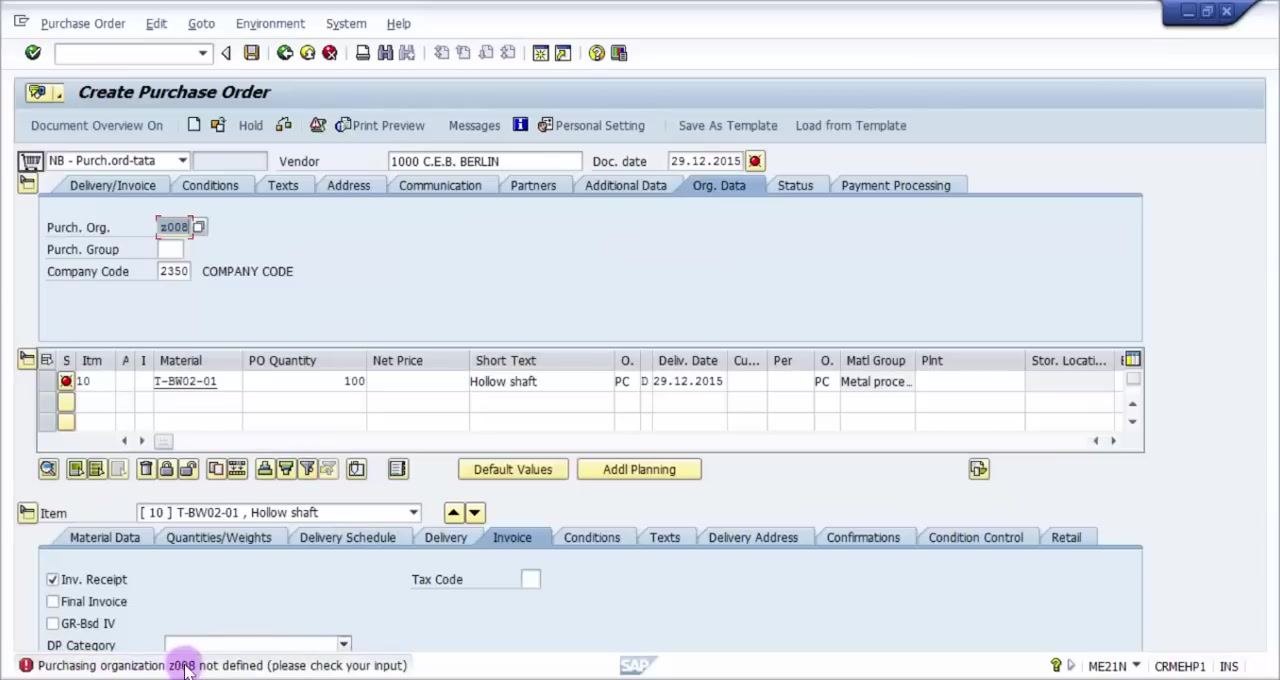The image size is (1280, 680).
Task: Switch to the Delivery/Invoice header tab
Action: (x=112, y=185)
